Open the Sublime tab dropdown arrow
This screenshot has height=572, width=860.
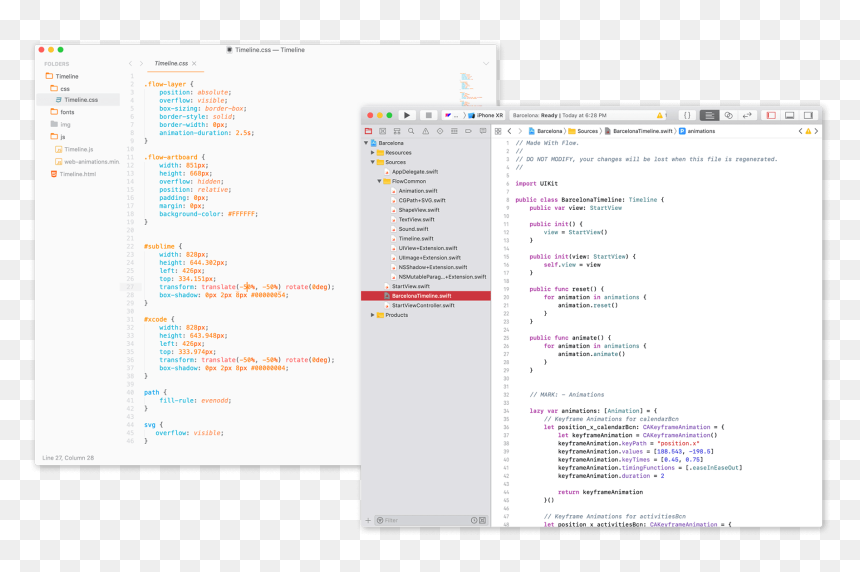coord(486,64)
